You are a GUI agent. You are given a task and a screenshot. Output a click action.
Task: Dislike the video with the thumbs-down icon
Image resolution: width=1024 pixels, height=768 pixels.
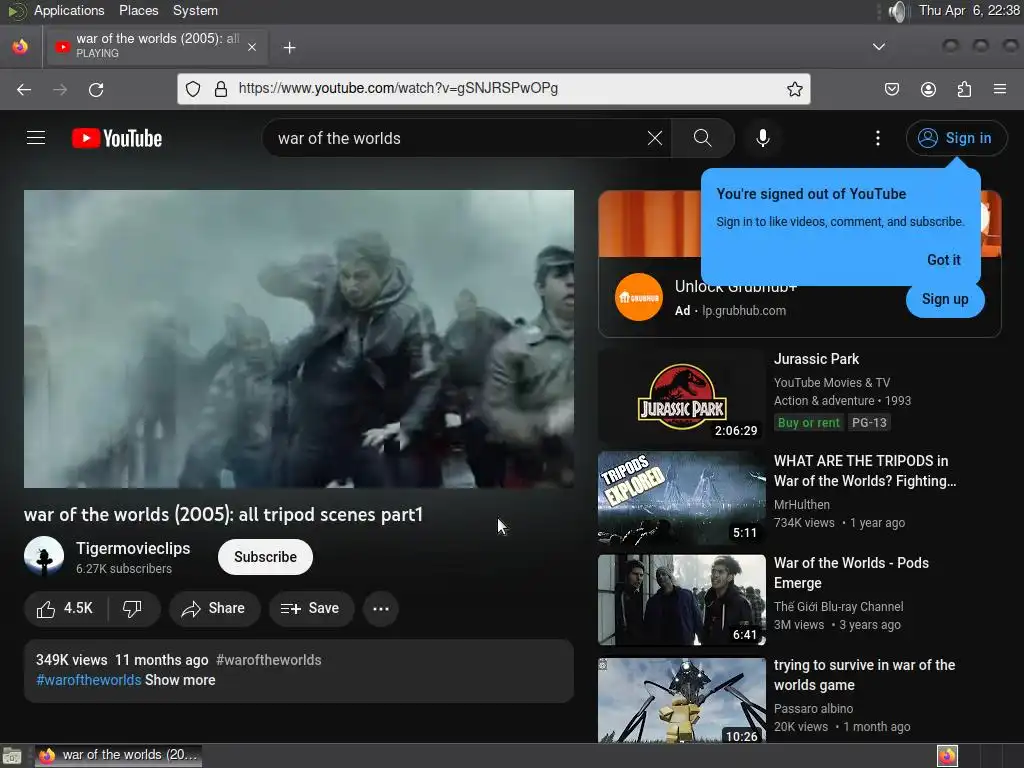point(133,609)
